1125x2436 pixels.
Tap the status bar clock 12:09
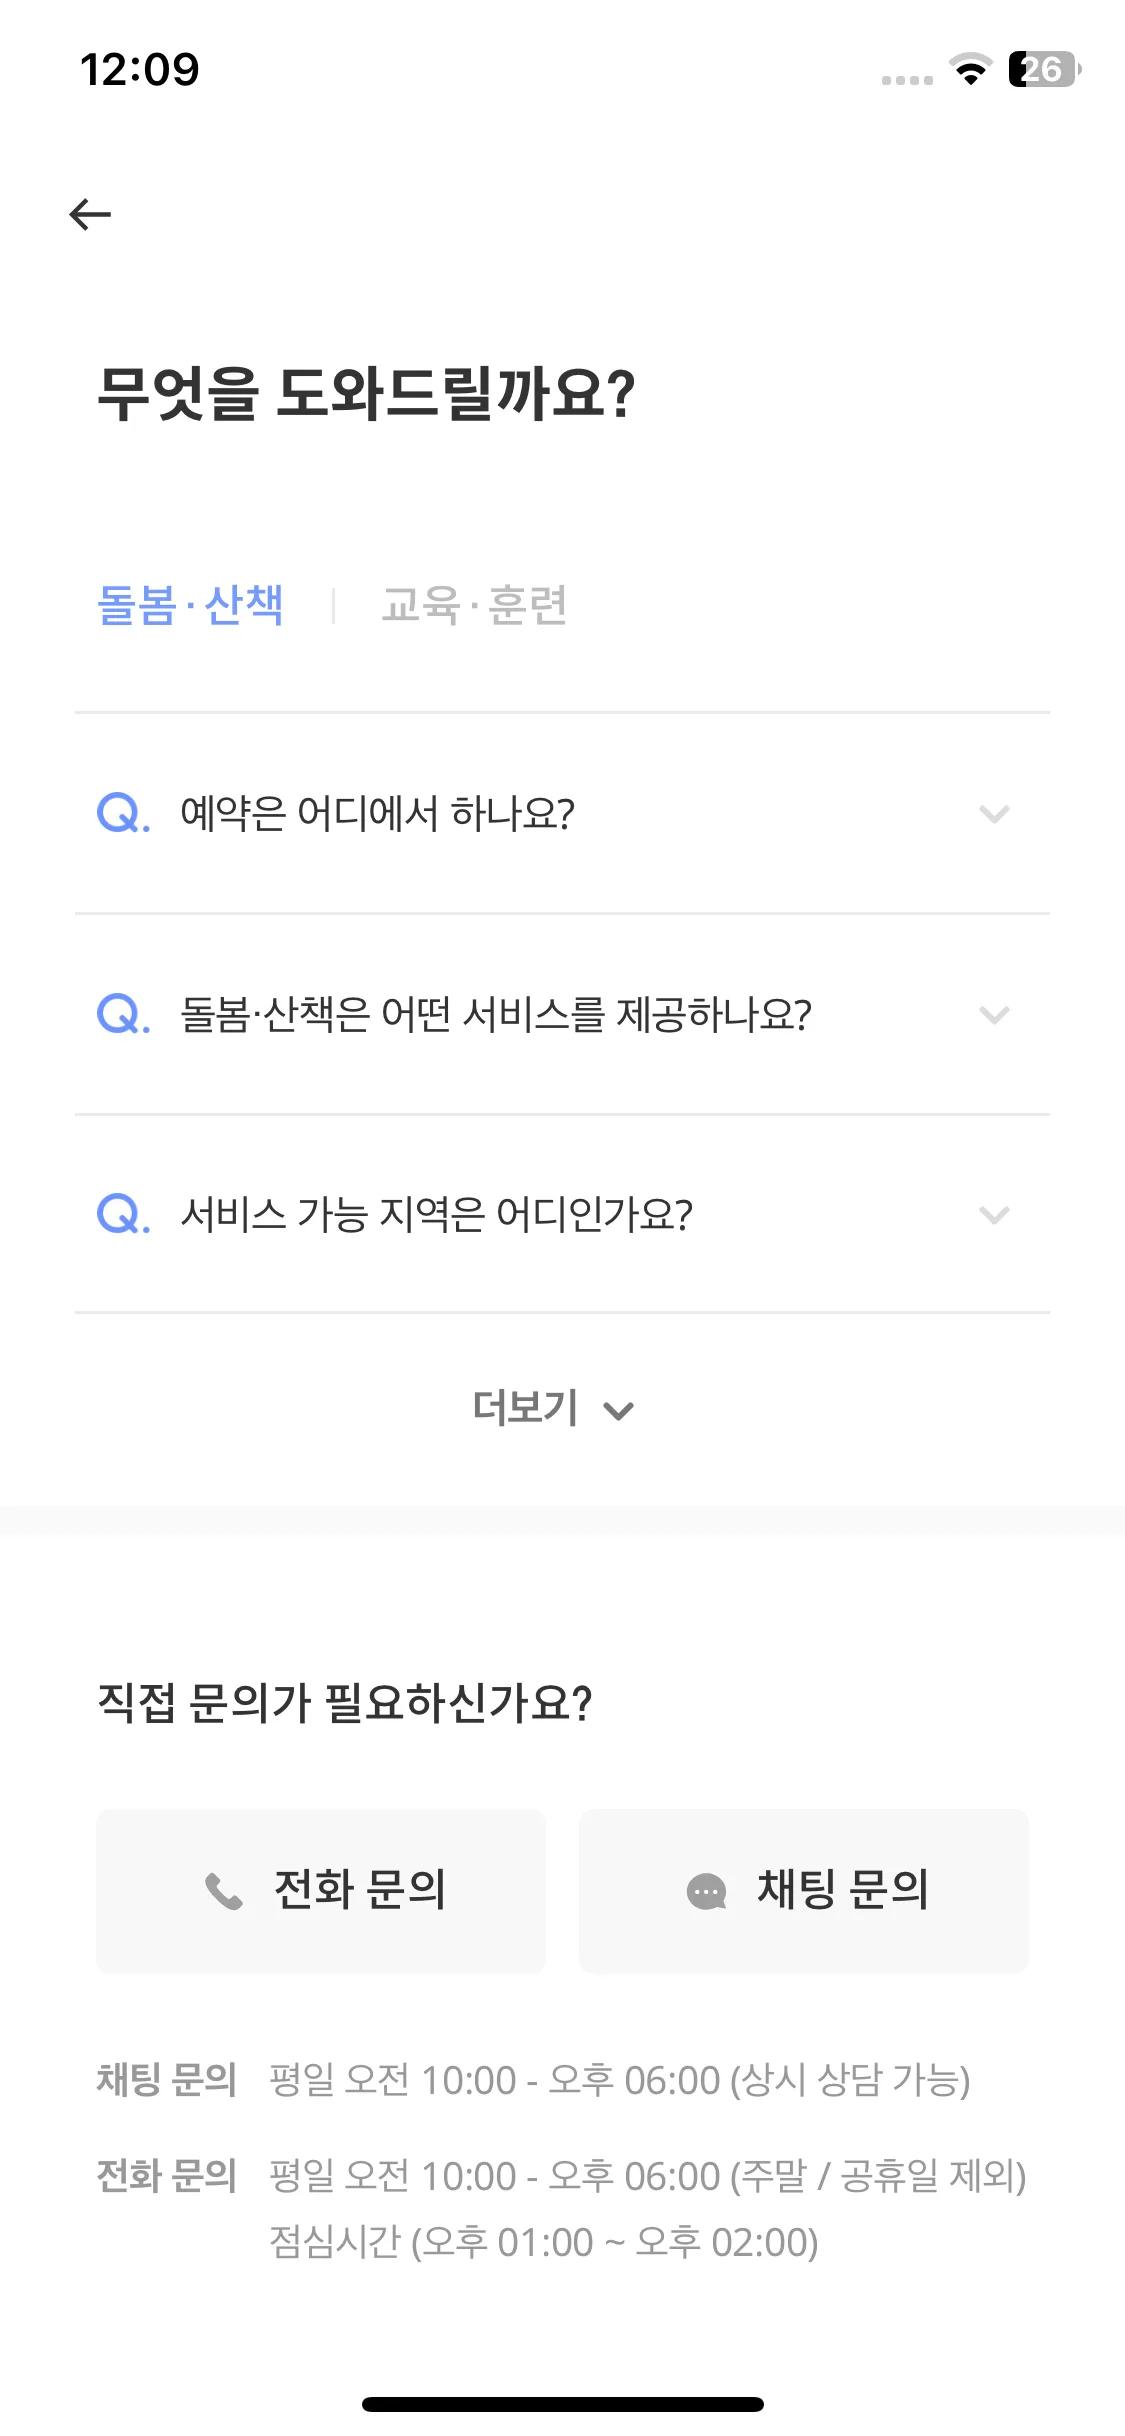pyautogui.click(x=140, y=70)
